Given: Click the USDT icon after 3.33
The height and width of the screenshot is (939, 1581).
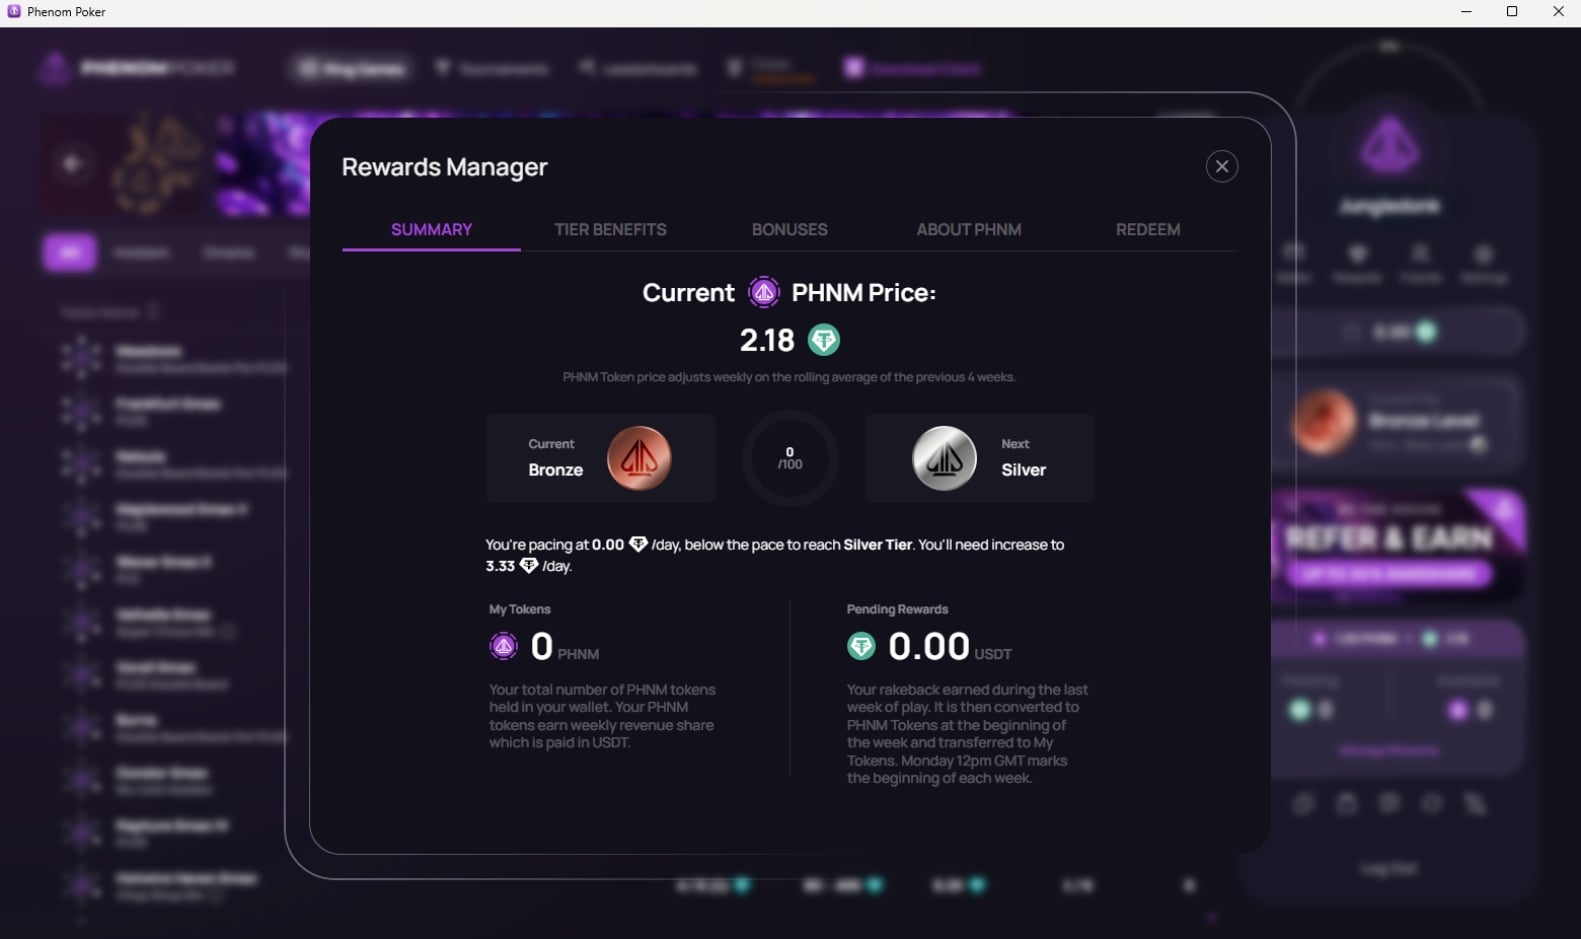Looking at the screenshot, I should (x=529, y=565).
